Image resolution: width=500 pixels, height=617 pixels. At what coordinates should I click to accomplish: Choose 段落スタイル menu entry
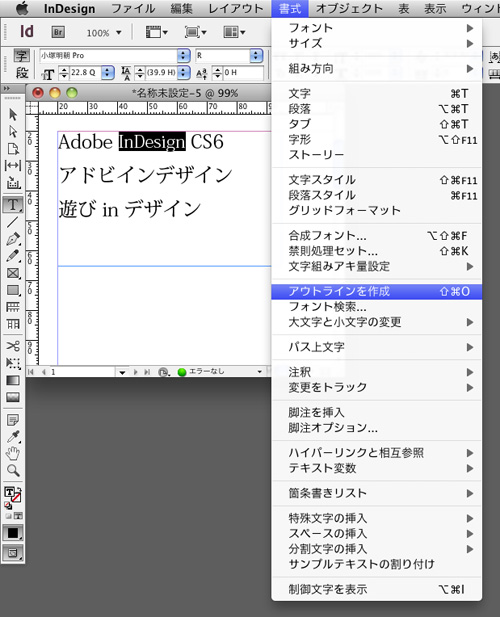click(x=377, y=196)
